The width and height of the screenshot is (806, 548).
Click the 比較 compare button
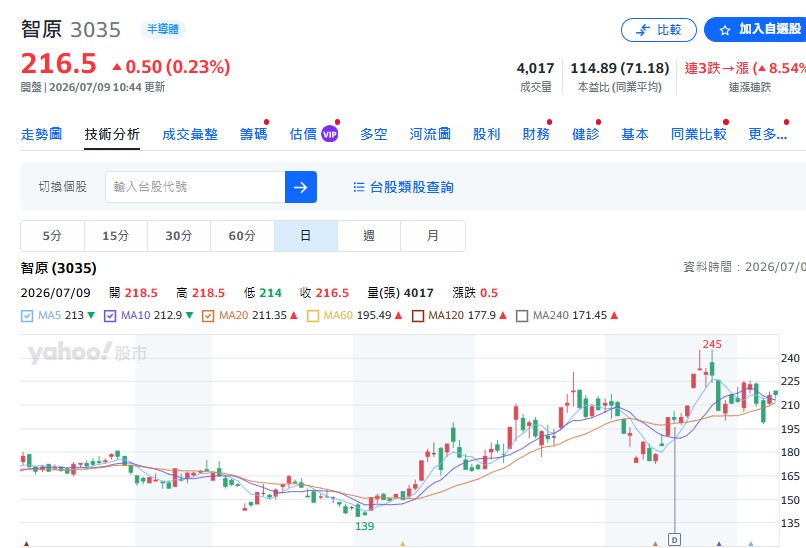click(x=658, y=30)
